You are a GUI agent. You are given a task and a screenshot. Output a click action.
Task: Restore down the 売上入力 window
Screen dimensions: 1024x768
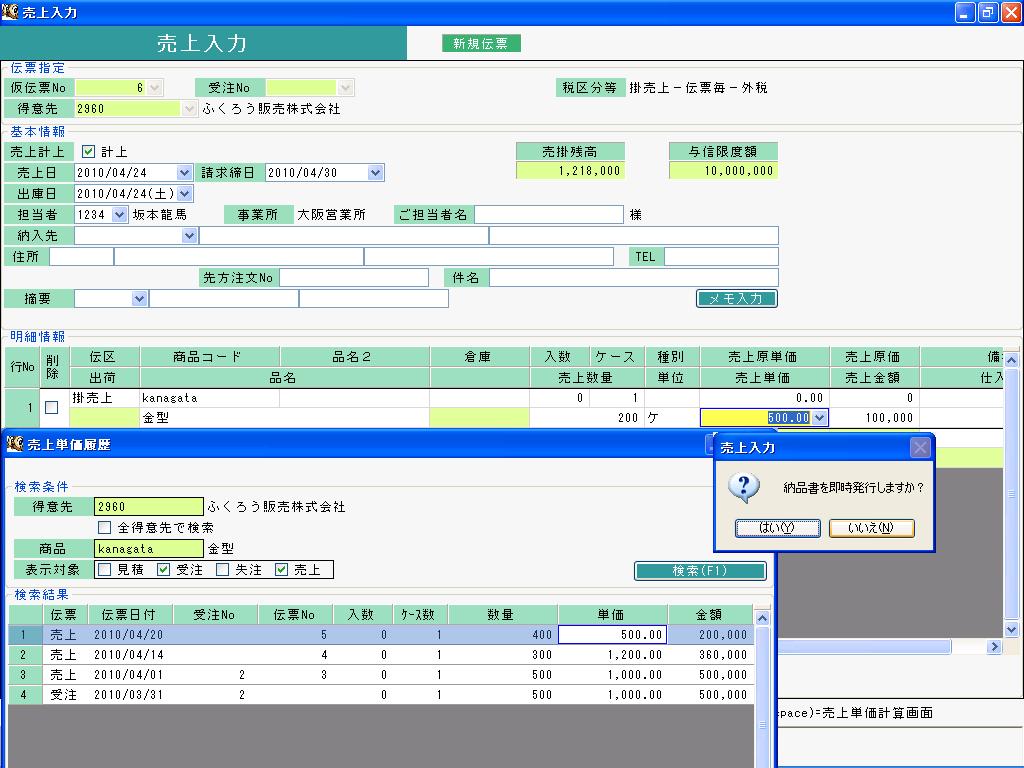[x=987, y=12]
